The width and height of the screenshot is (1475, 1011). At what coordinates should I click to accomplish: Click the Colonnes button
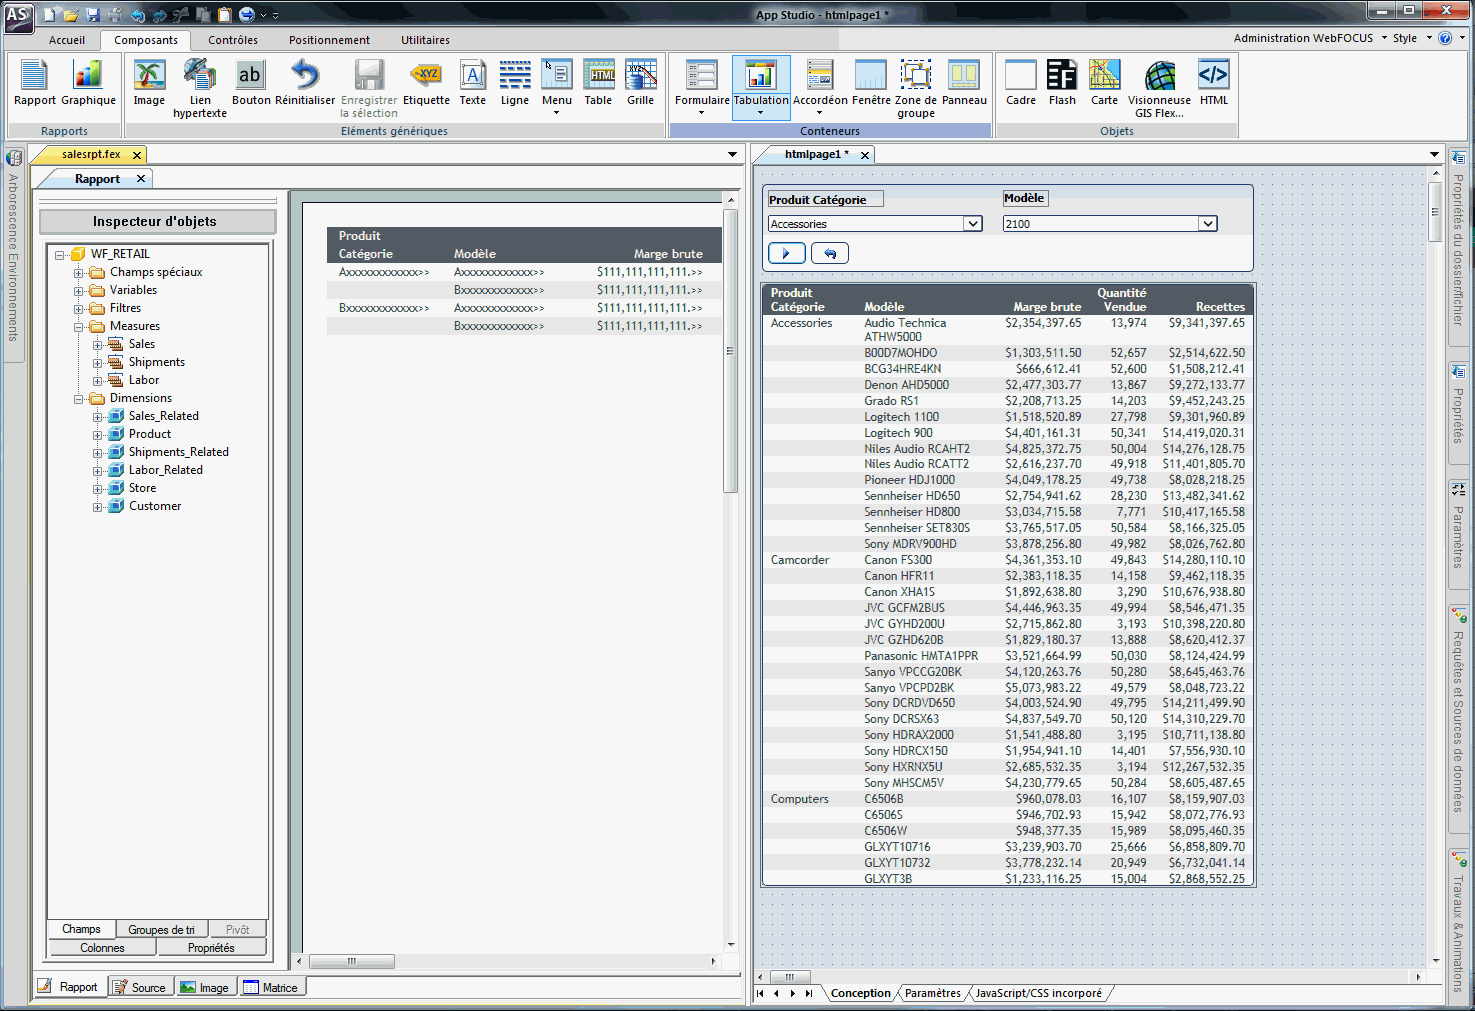pos(103,947)
